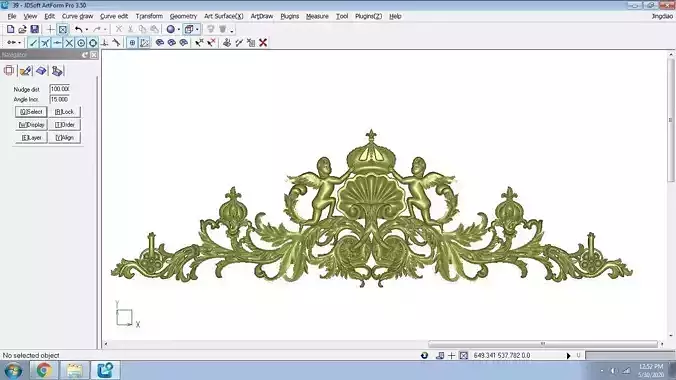Toggle the midpoint snap (horizontal line icon)
This screenshot has width=676, height=380.
[57, 43]
